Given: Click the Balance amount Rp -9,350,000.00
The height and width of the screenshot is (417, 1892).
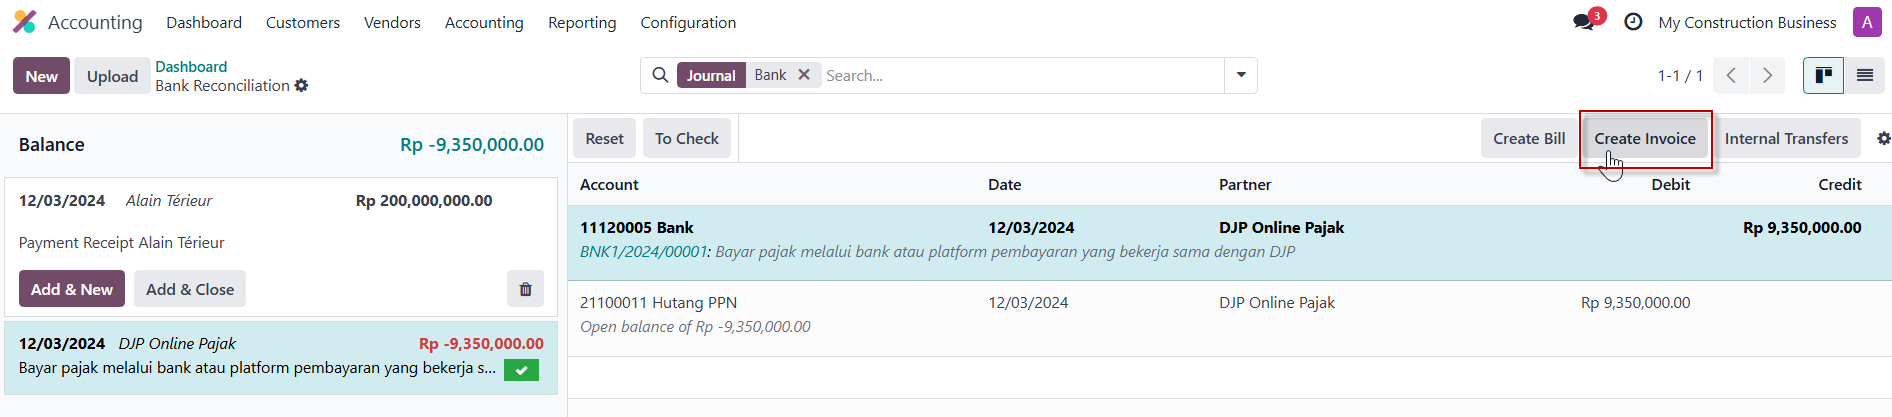Looking at the screenshot, I should click(x=472, y=145).
